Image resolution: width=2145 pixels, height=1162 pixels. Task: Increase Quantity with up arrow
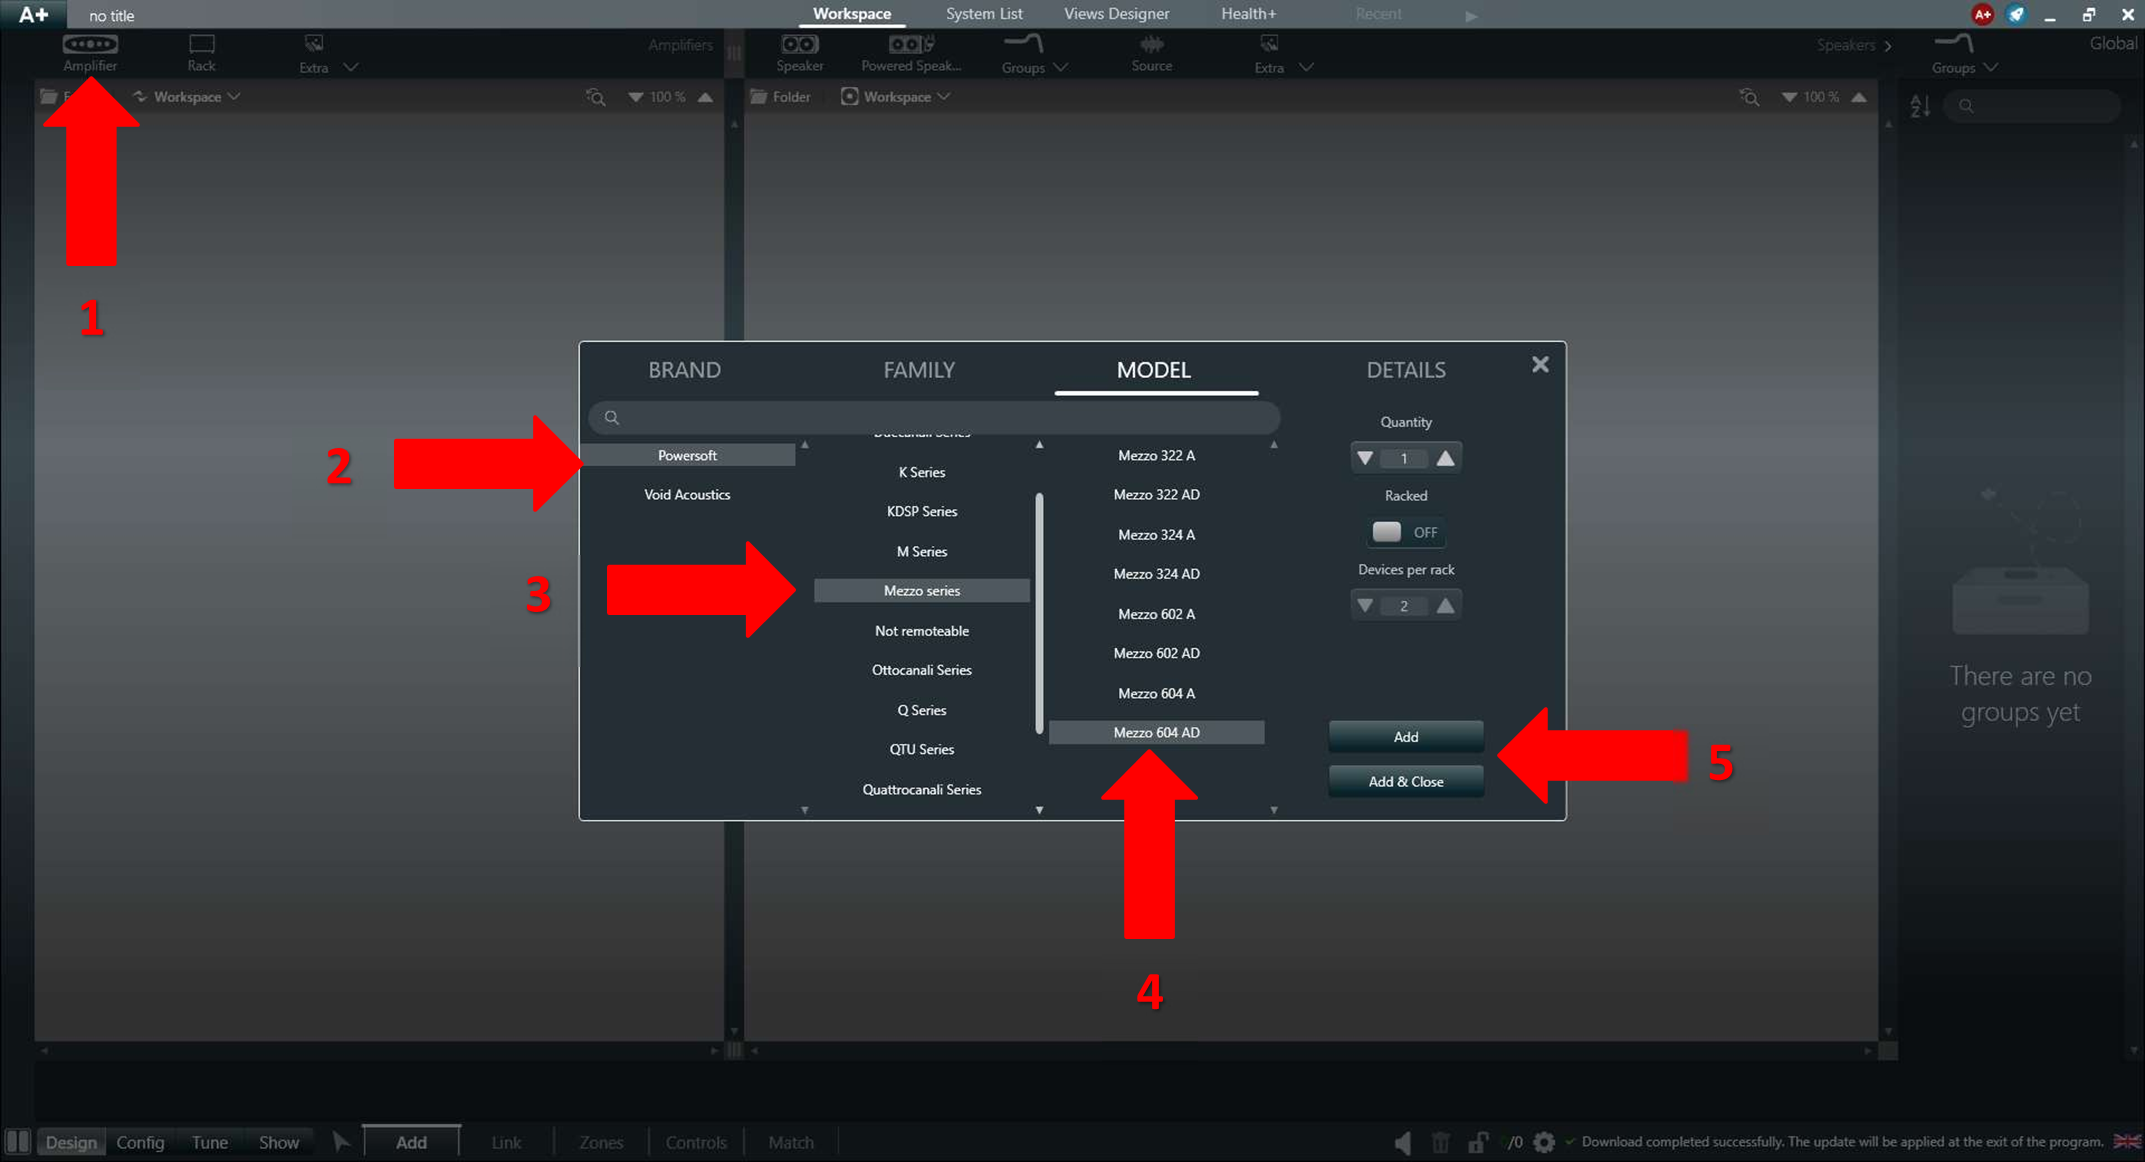coord(1445,458)
